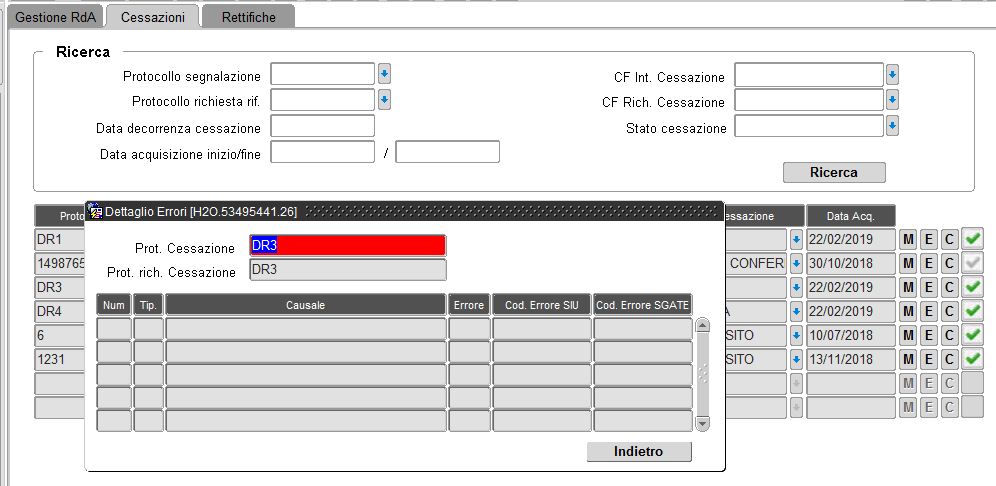
Task: Open the Rettifiche tab
Action: [248, 17]
